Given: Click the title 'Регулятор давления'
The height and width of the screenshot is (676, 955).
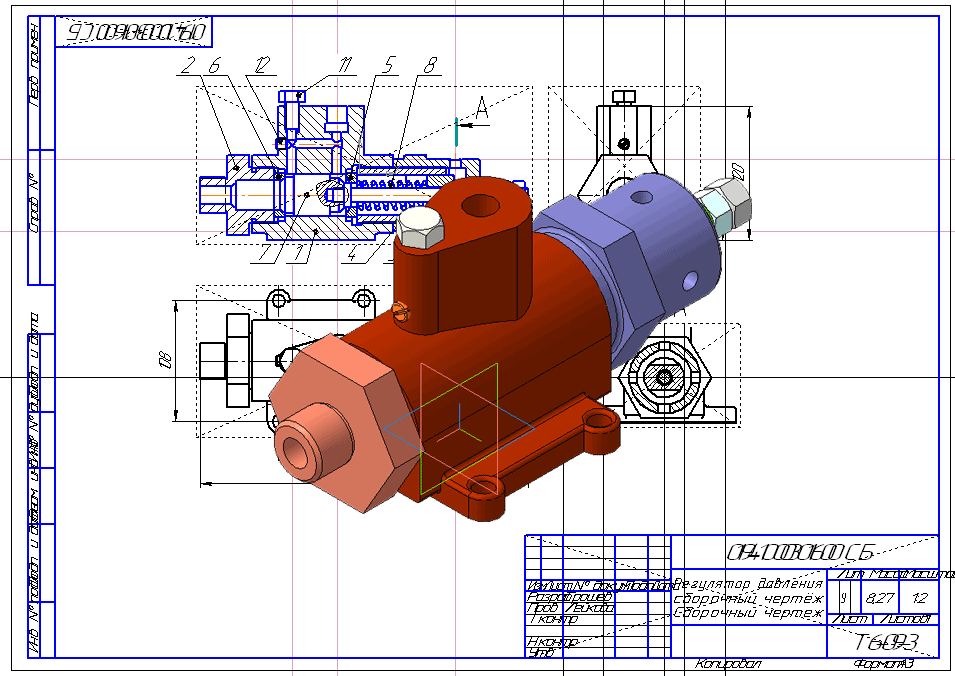Looking at the screenshot, I should (749, 583).
